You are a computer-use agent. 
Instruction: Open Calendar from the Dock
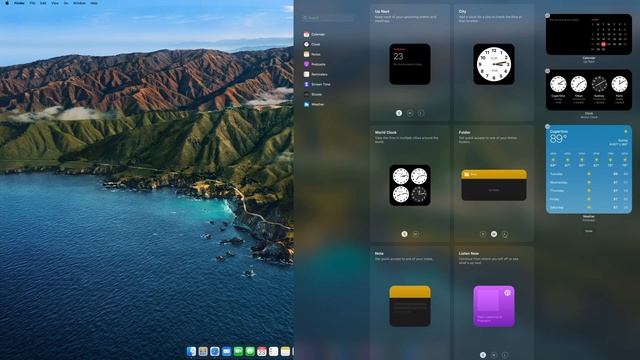pos(262,351)
